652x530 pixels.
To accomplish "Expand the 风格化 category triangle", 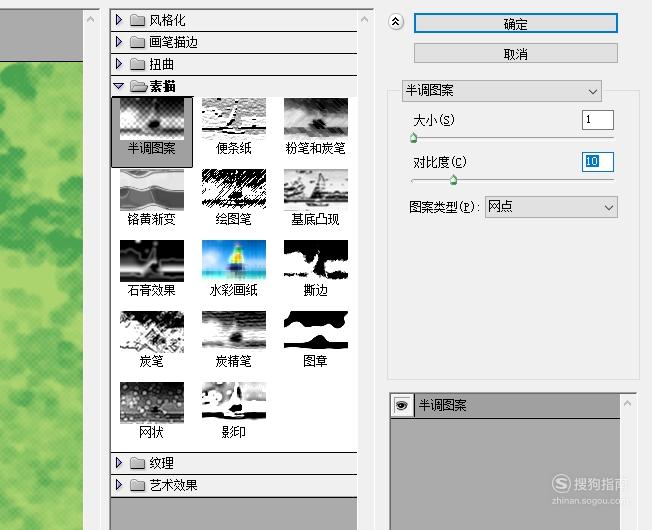I will click(119, 20).
